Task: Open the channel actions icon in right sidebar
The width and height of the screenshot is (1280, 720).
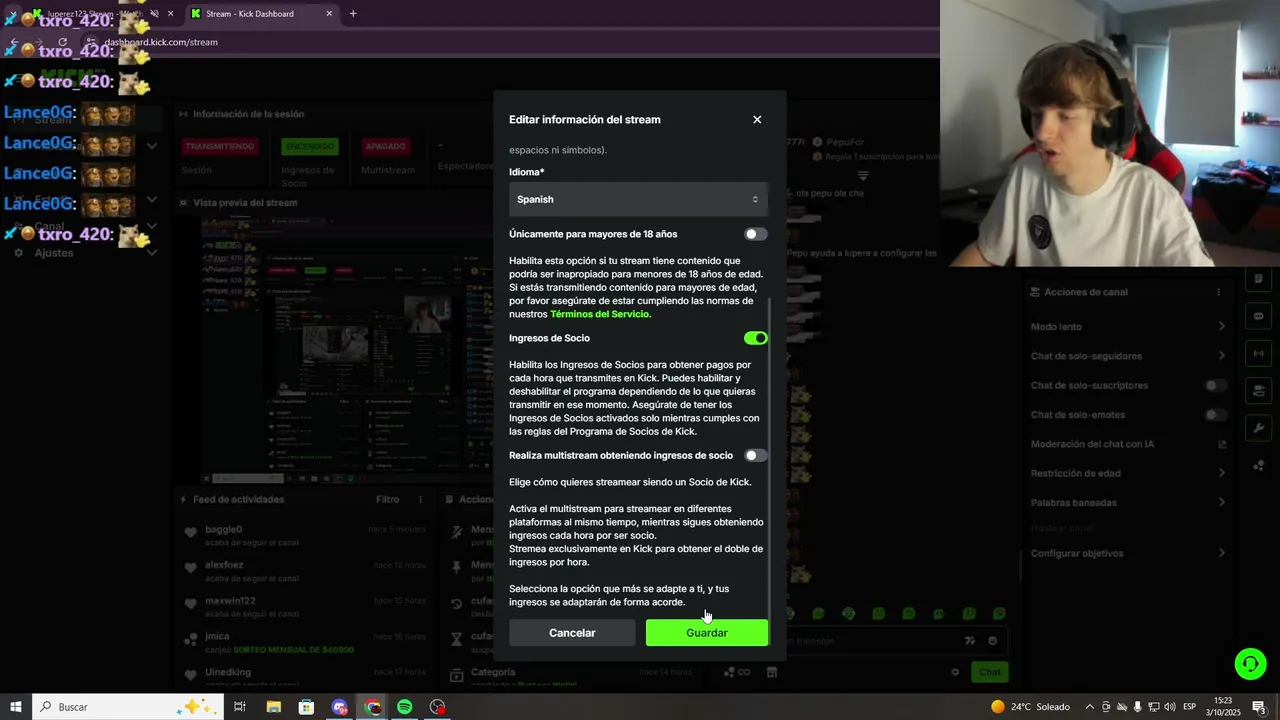Action: point(1258,390)
